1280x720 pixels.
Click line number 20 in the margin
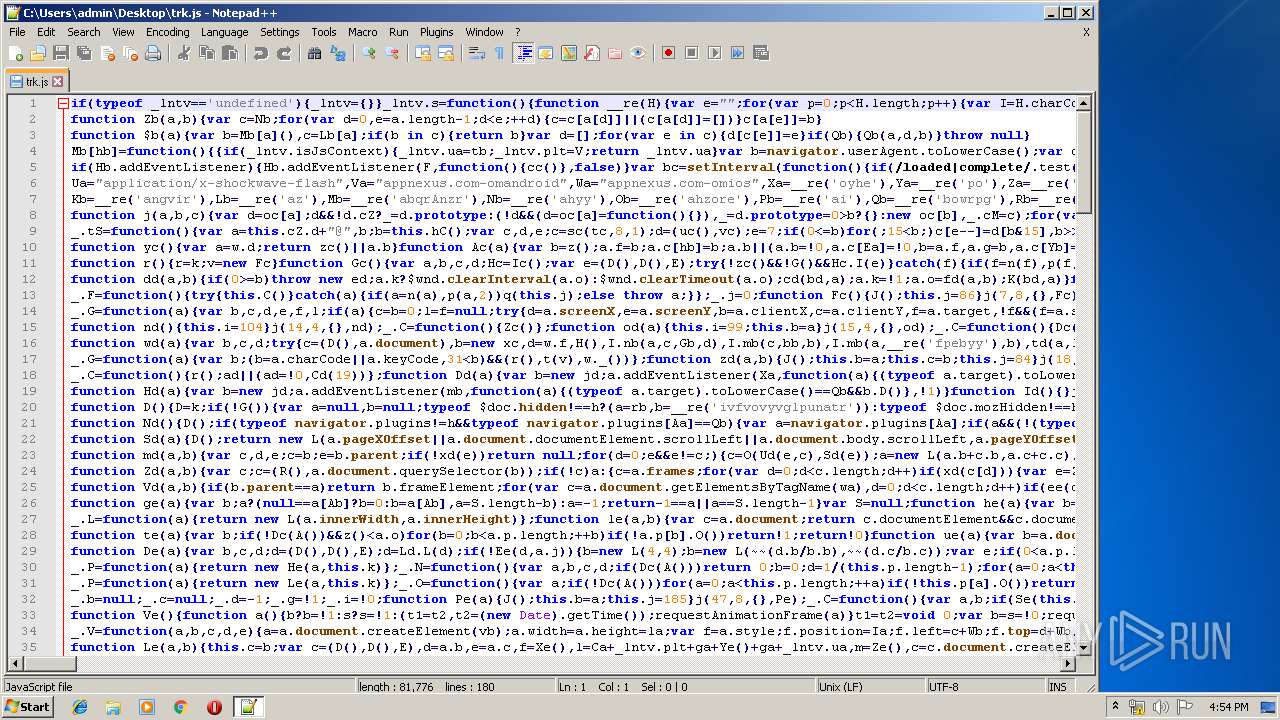tap(29, 407)
